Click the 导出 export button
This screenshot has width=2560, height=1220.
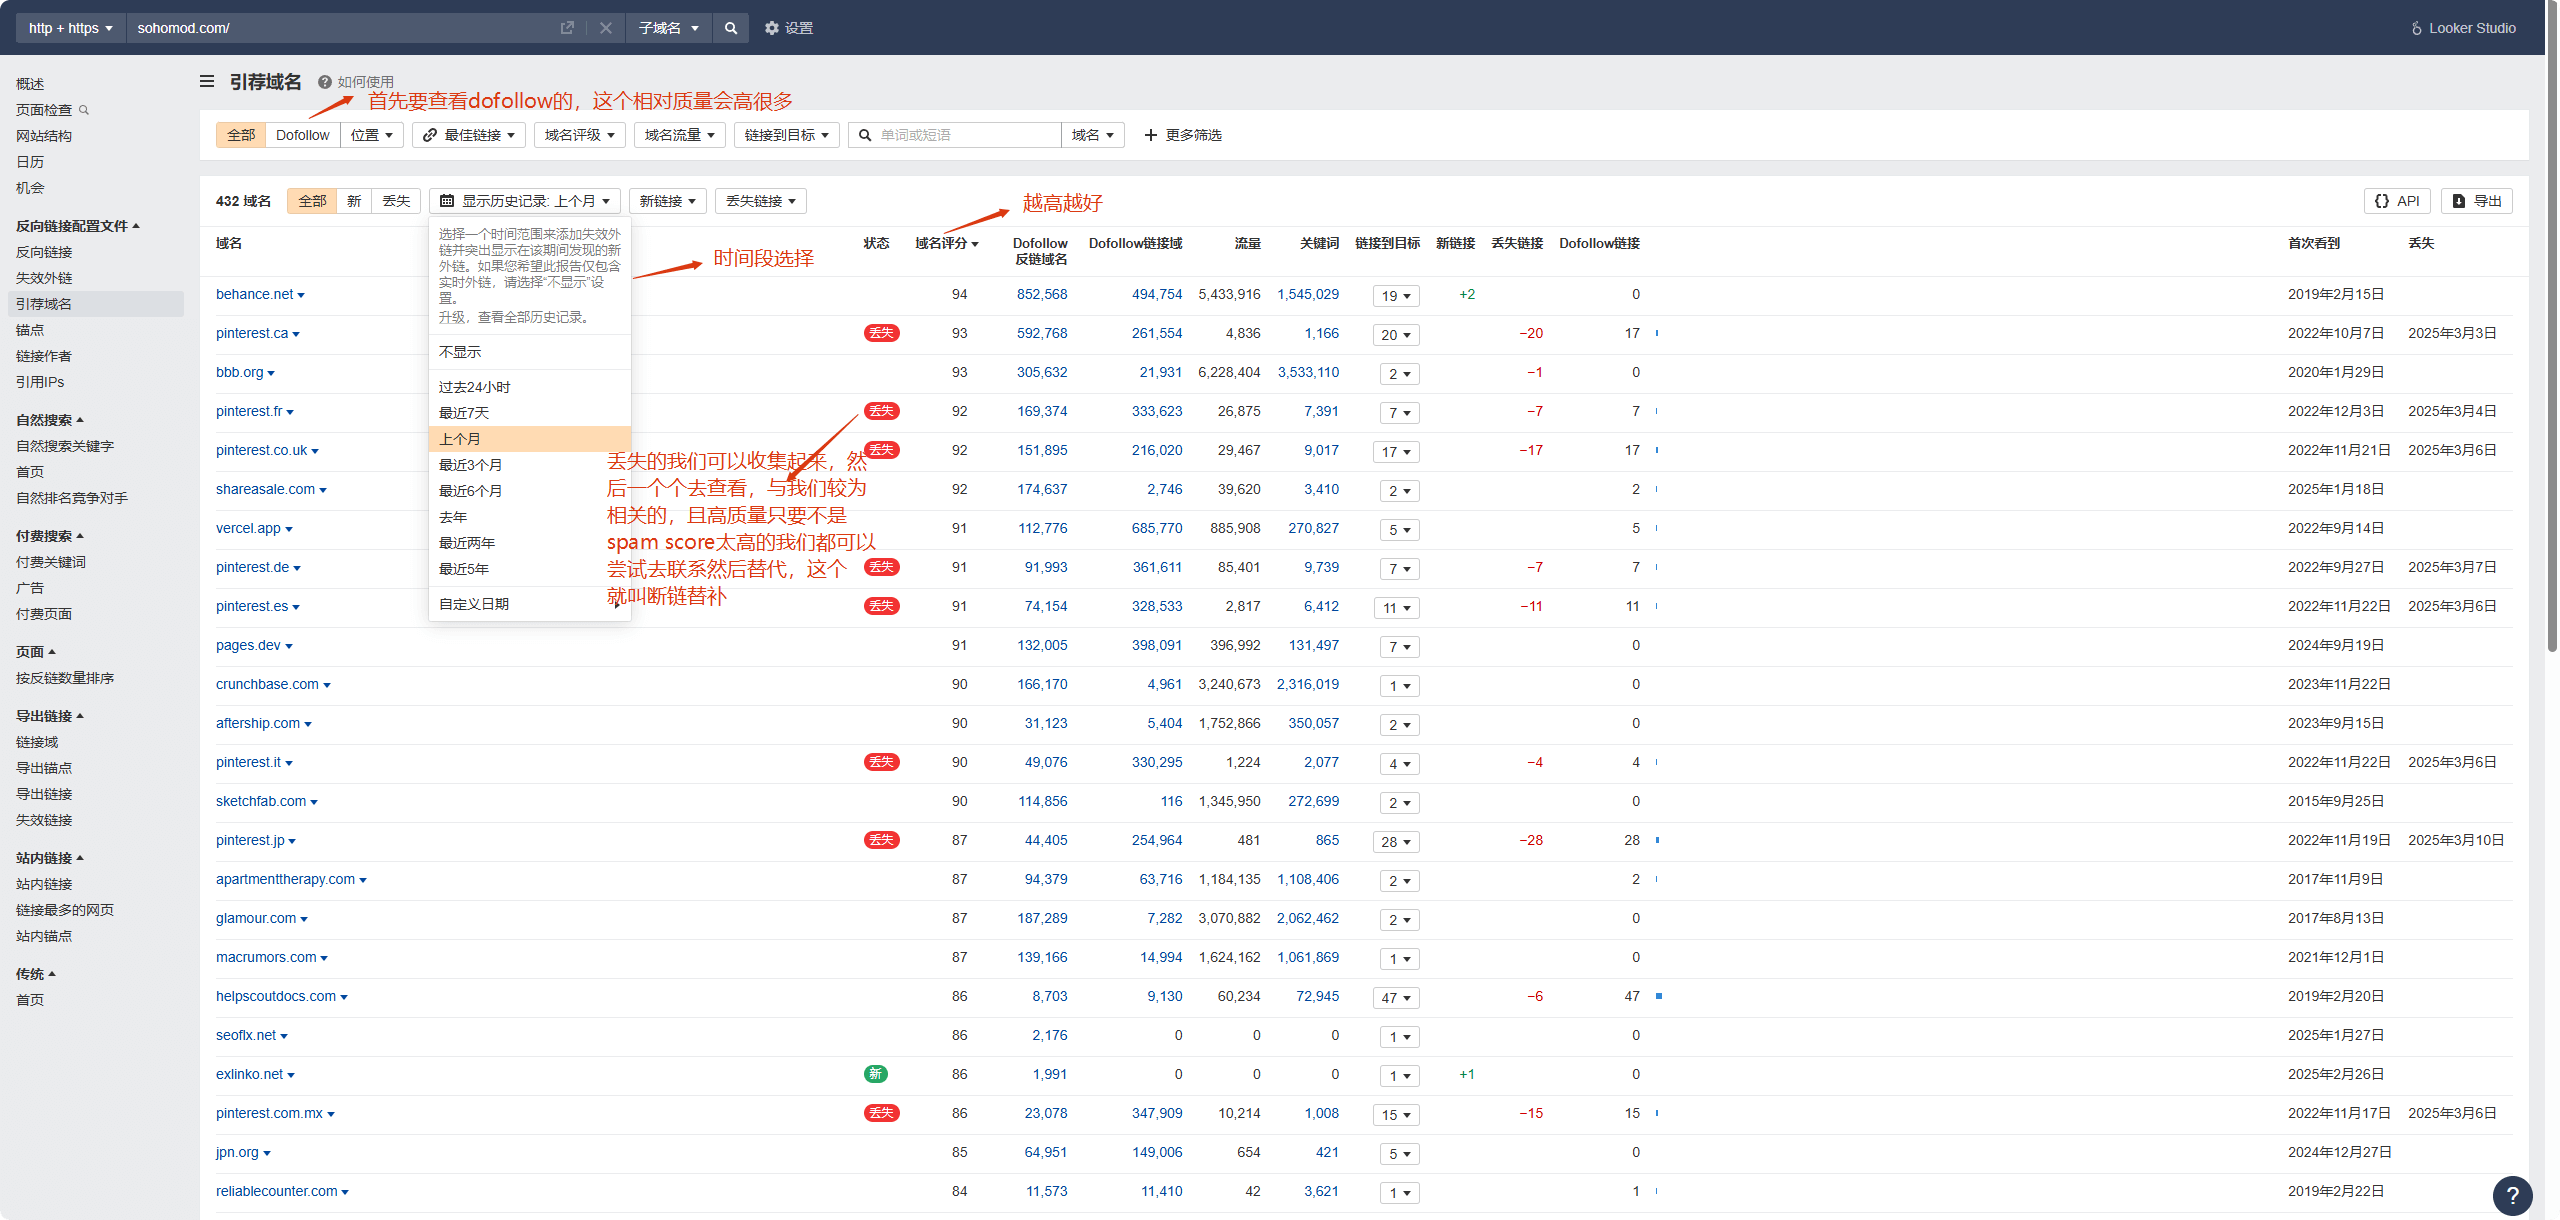click(x=2476, y=200)
